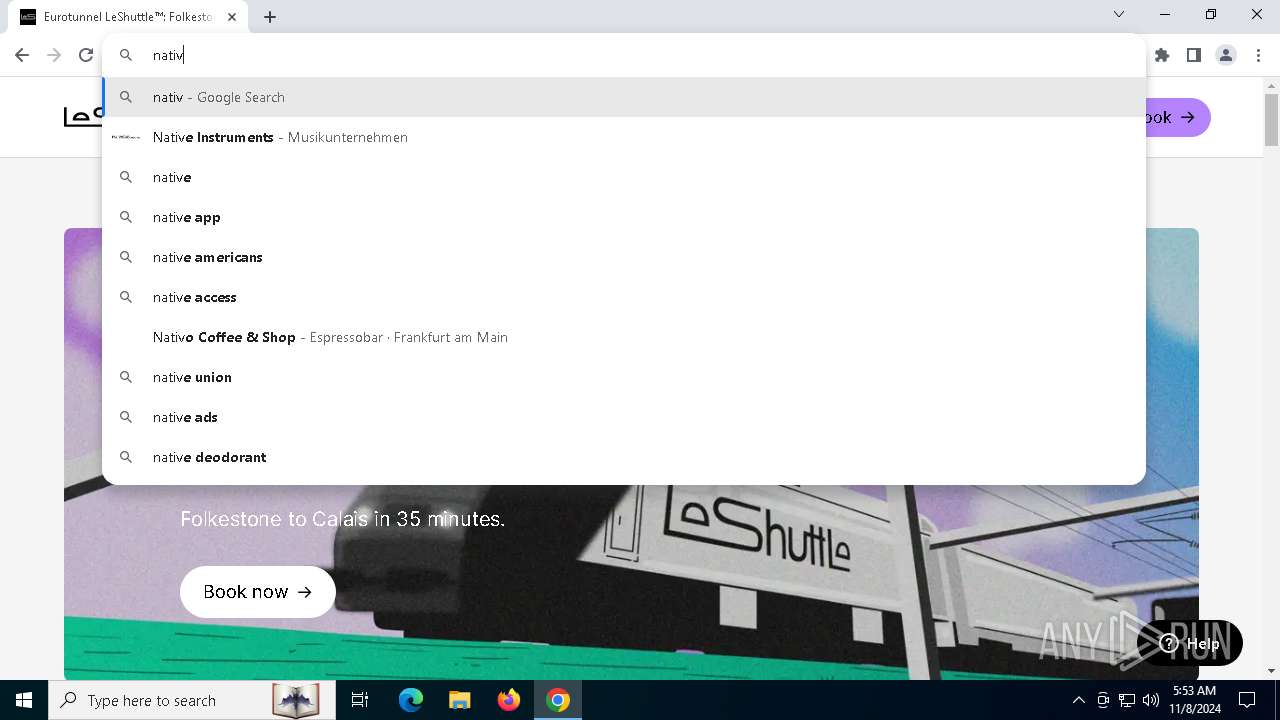Click the purple Book button in header
The width and height of the screenshot is (1280, 720).
tap(1178, 118)
